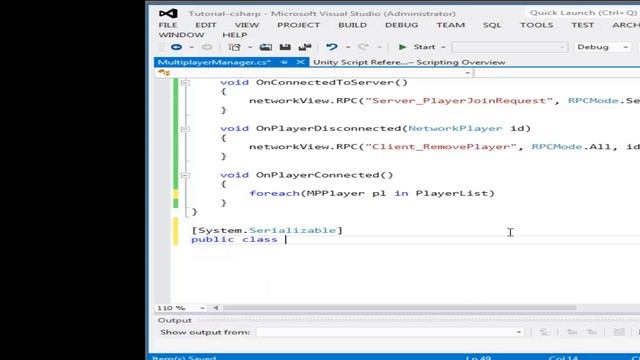640x360 pixels.
Task: Click the editor horizontal scrollbar thumb
Action: click(399, 308)
